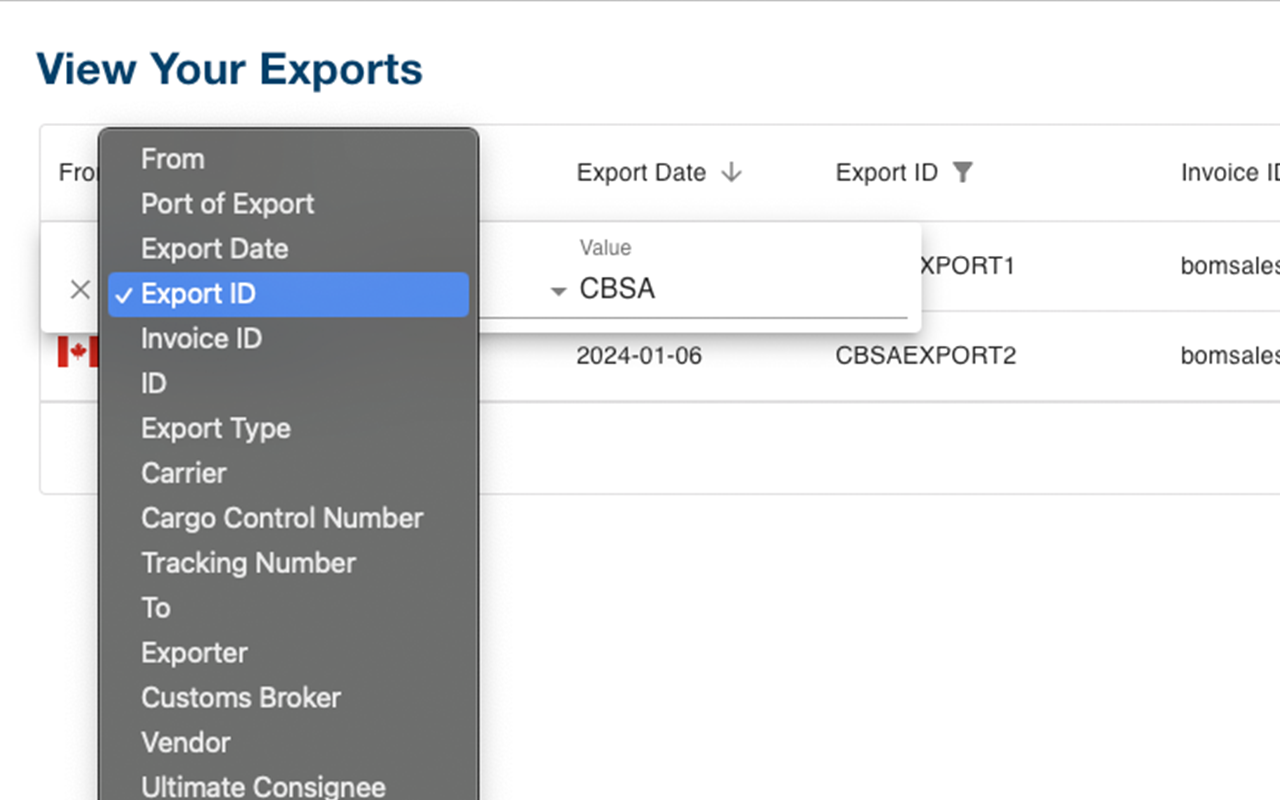The width and height of the screenshot is (1280, 800).
Task: Click inside the Value input field
Action: [700, 289]
